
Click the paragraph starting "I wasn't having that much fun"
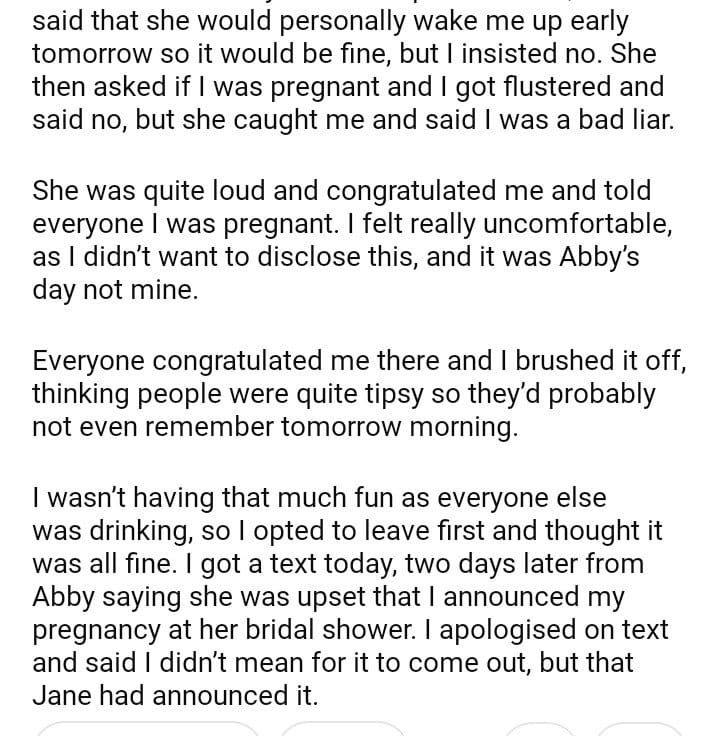pos(350,596)
